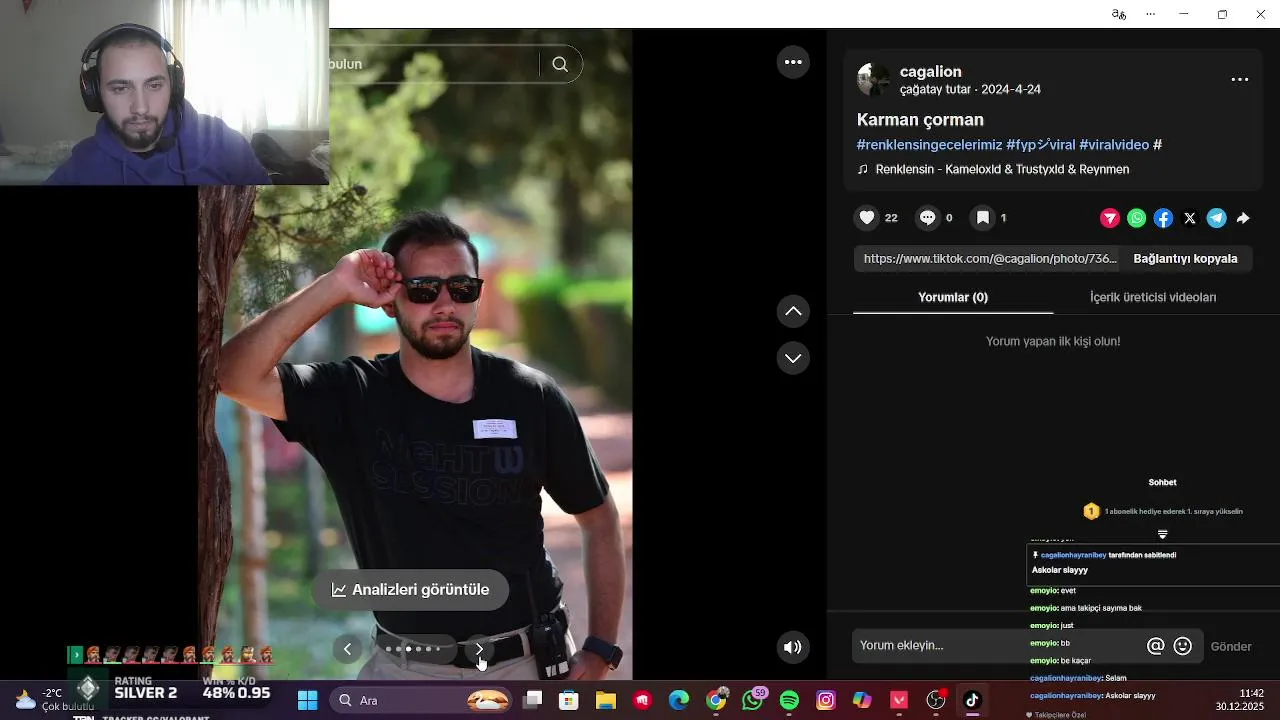The width and height of the screenshot is (1280, 720).
Task: Open Microsoft Edge from the taskbar
Action: (x=679, y=700)
